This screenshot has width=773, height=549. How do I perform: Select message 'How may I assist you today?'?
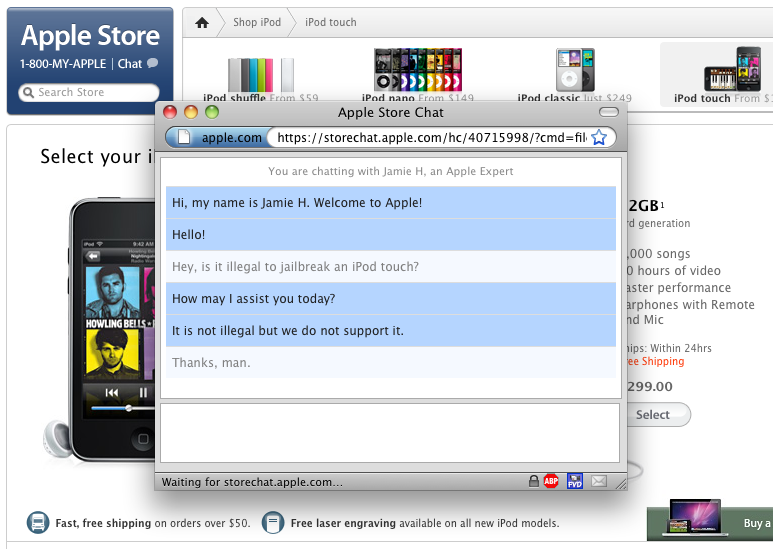click(x=390, y=299)
